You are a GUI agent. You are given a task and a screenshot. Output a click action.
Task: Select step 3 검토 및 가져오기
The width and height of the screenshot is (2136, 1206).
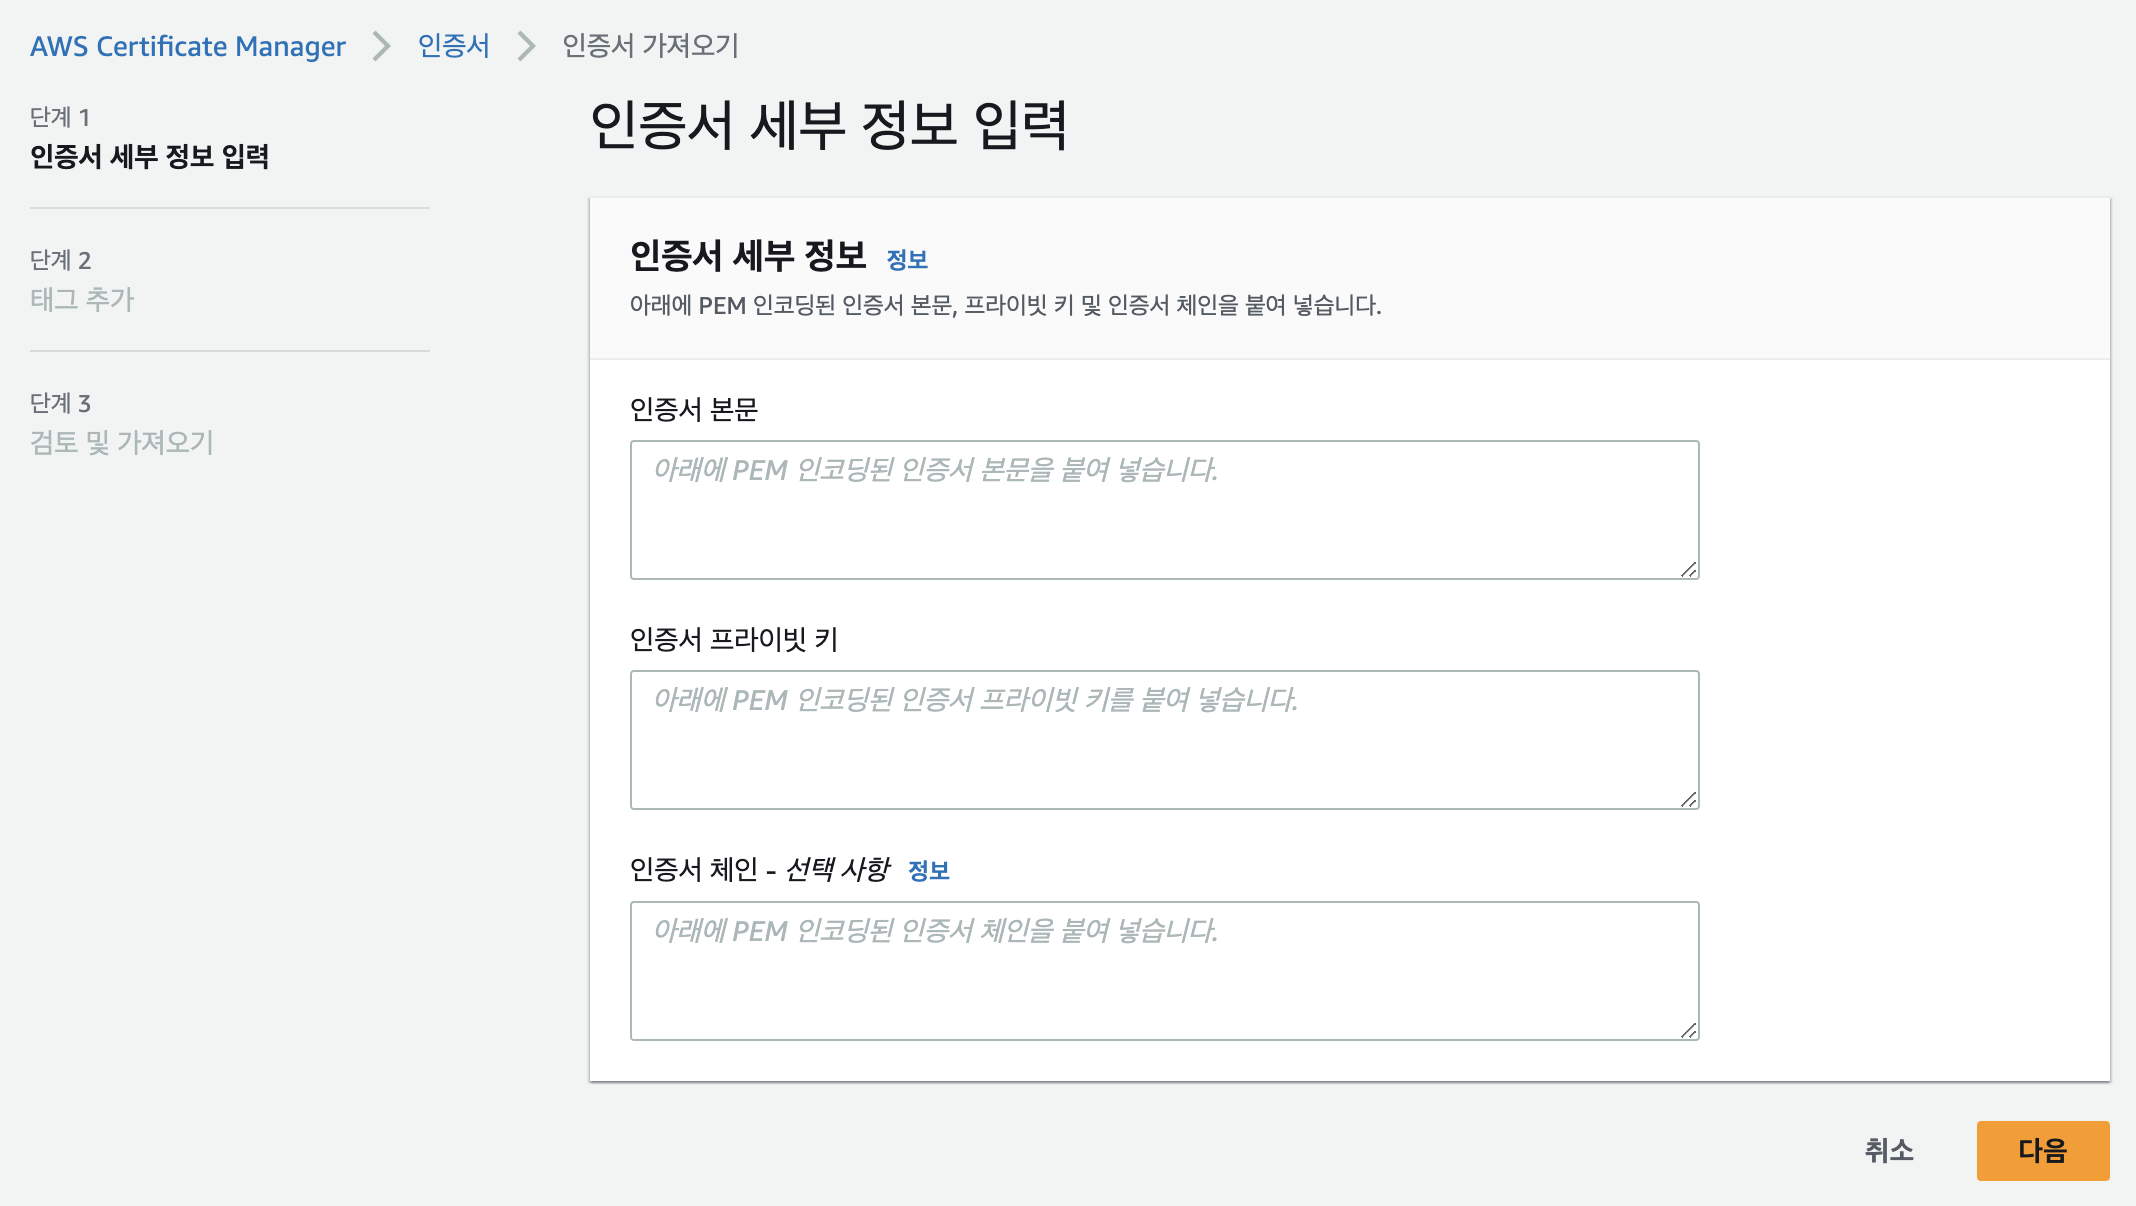(x=122, y=442)
